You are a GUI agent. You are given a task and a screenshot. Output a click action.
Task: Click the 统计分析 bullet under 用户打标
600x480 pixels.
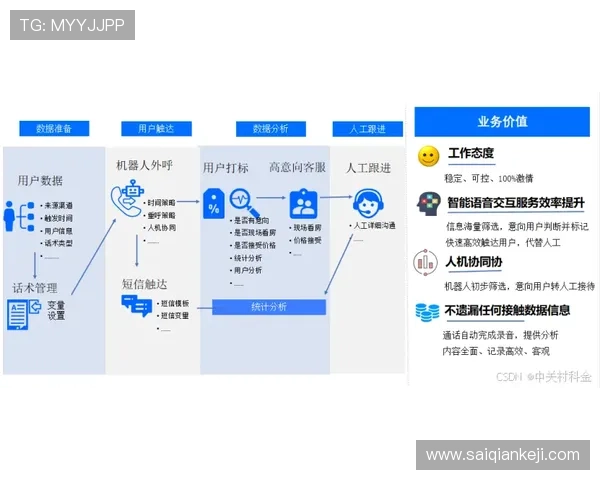tap(247, 258)
